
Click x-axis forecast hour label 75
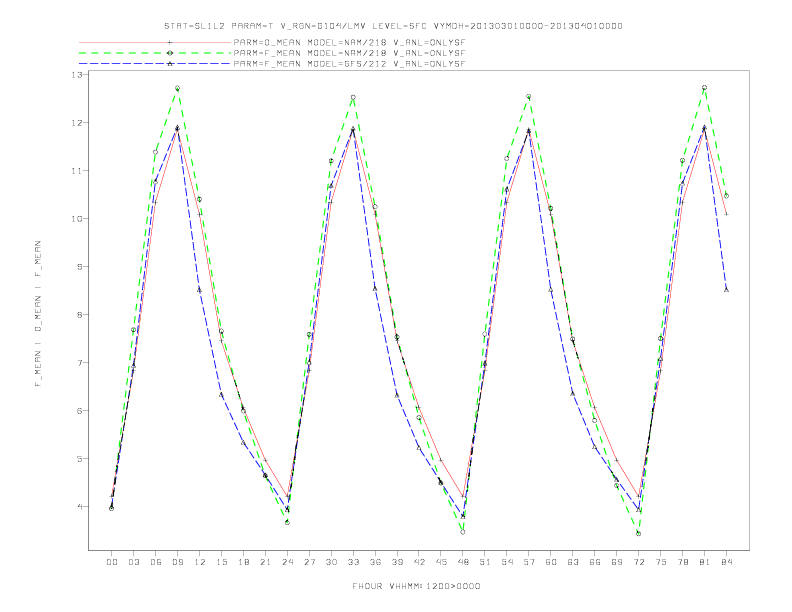coord(661,562)
